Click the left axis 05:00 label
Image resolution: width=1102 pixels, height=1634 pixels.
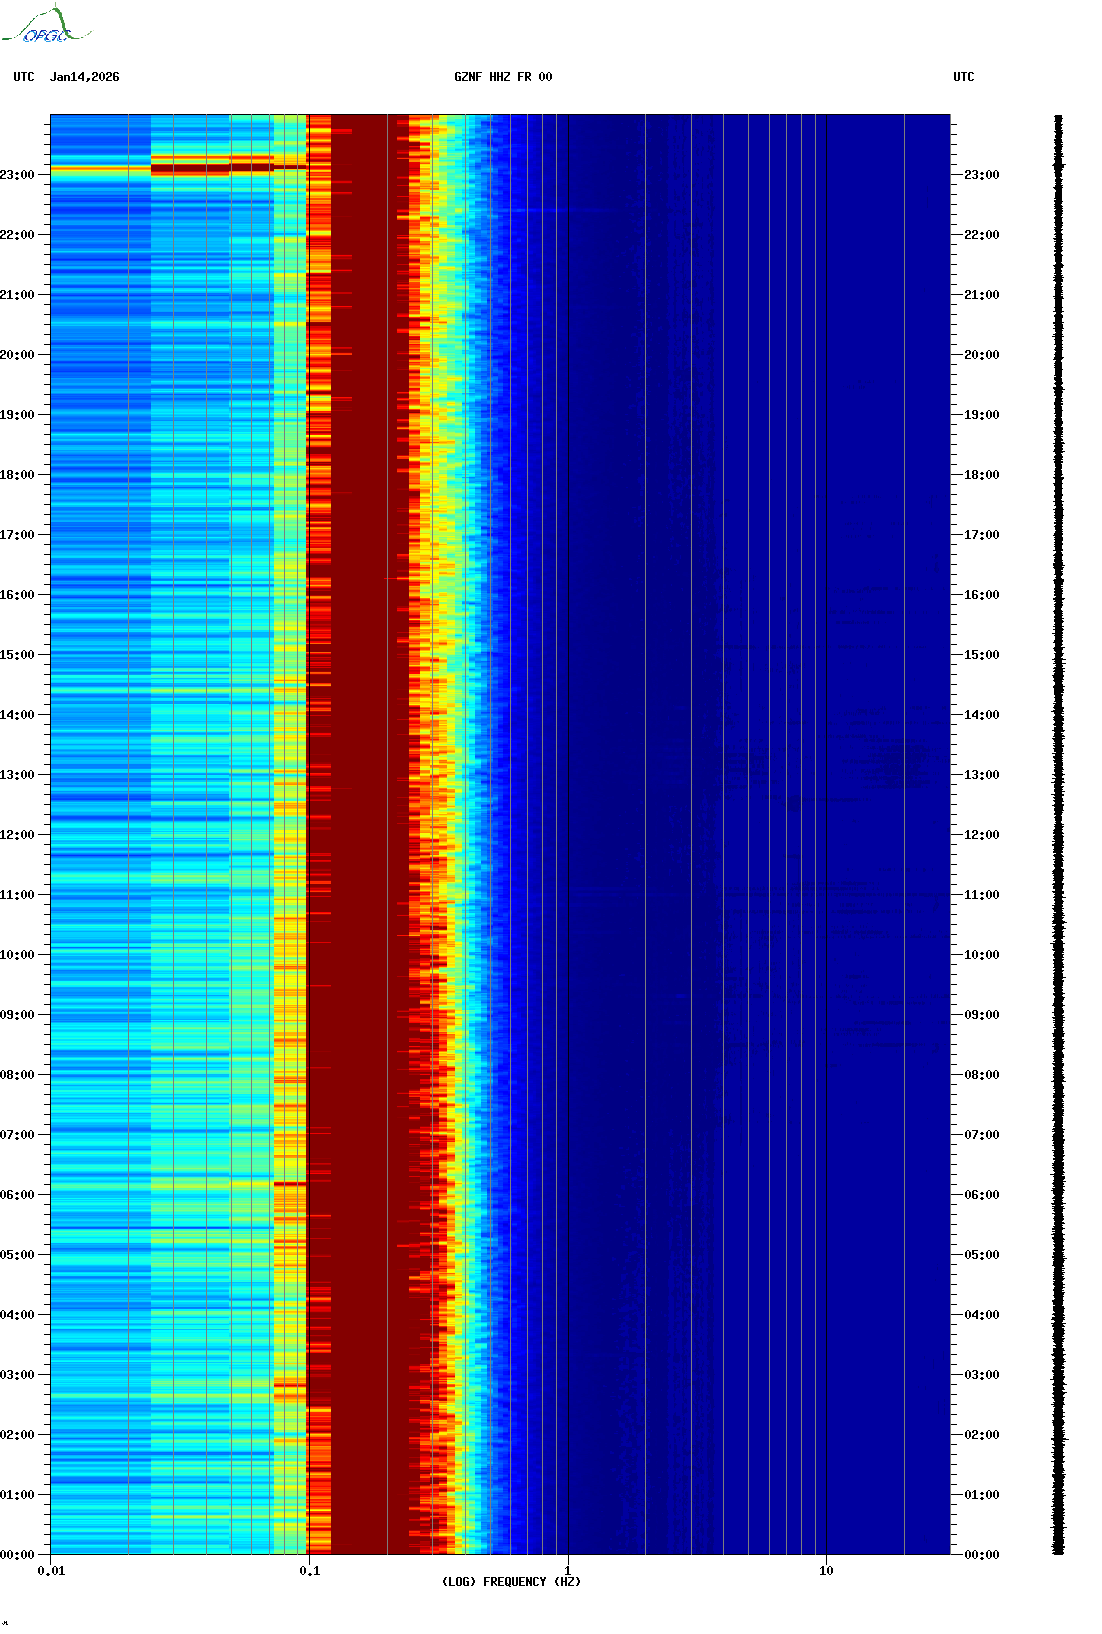(x=17, y=1255)
